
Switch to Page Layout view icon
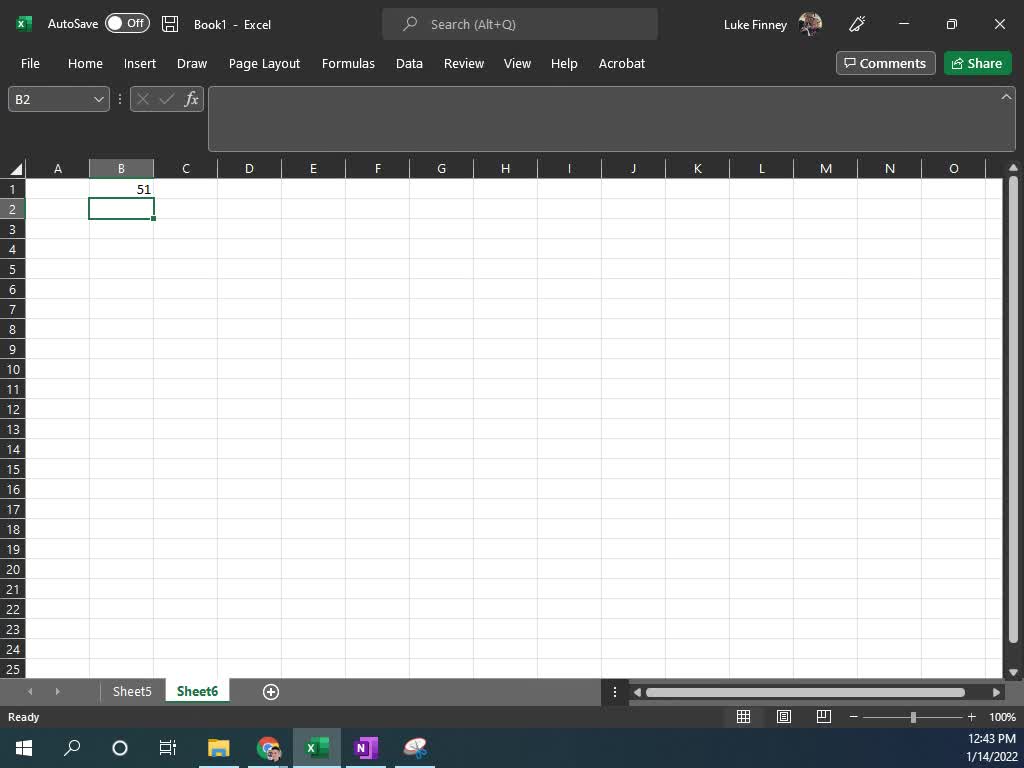(x=784, y=717)
